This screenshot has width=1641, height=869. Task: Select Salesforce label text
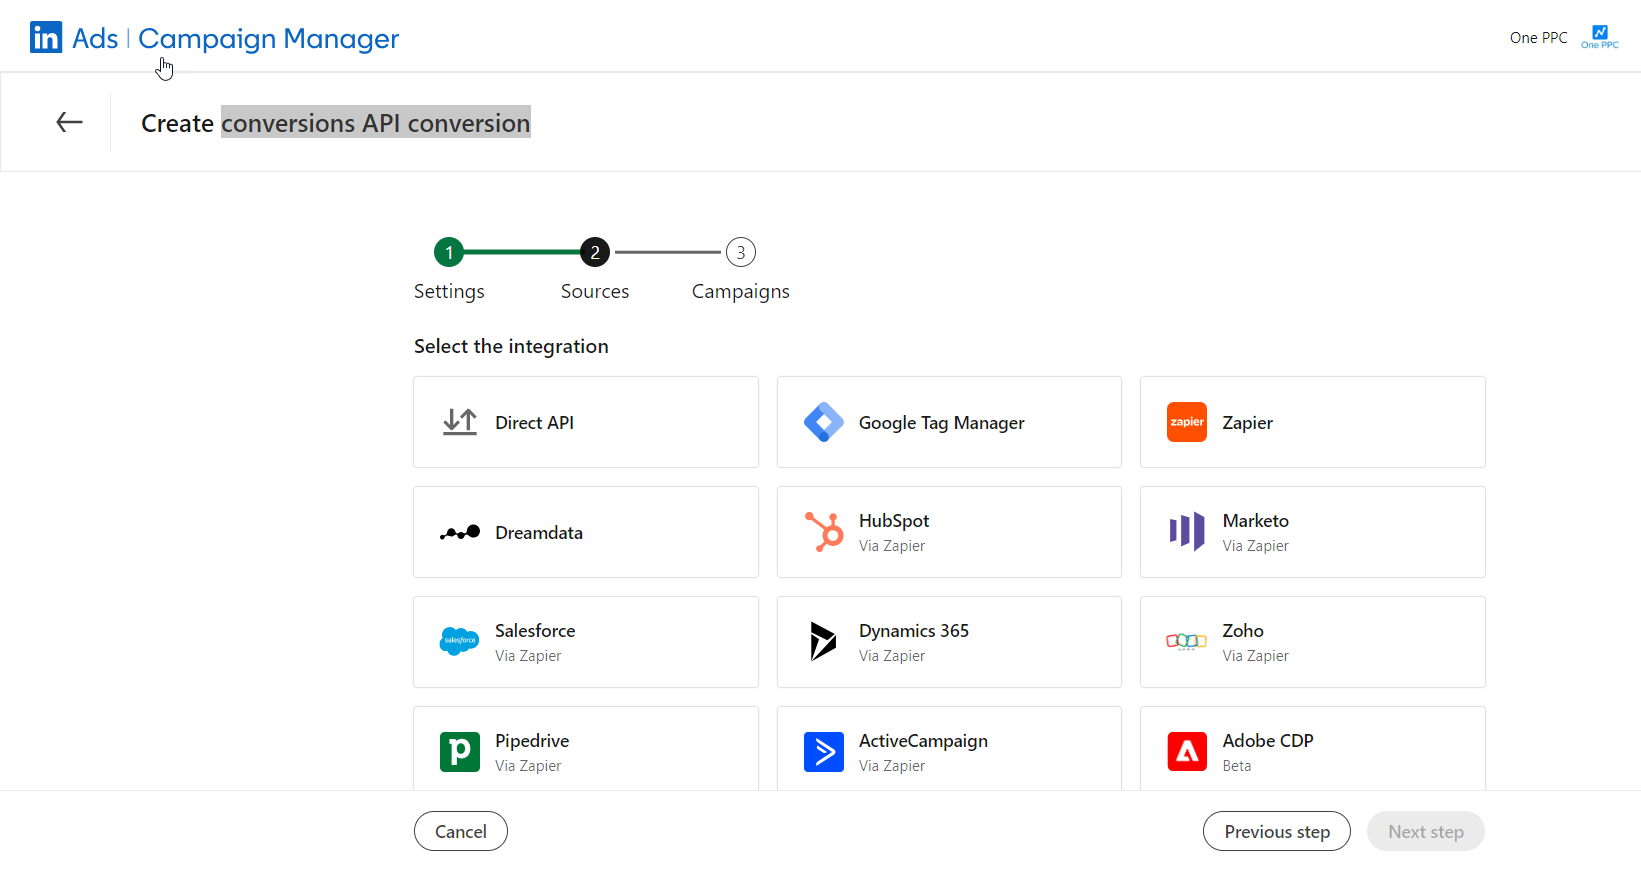pyautogui.click(x=535, y=631)
